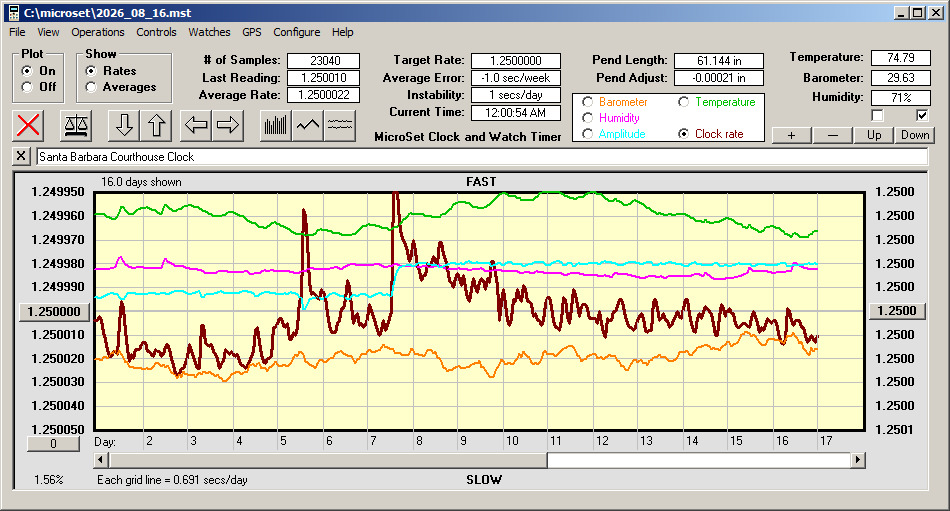Turn Plot On
Image resolution: width=950 pixels, height=511 pixels.
point(27,71)
